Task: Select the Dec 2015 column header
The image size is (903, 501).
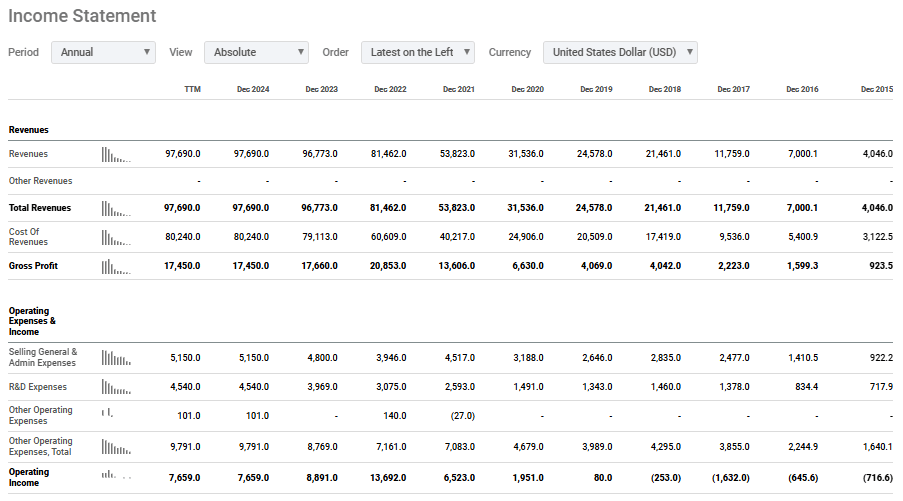Action: click(x=877, y=89)
